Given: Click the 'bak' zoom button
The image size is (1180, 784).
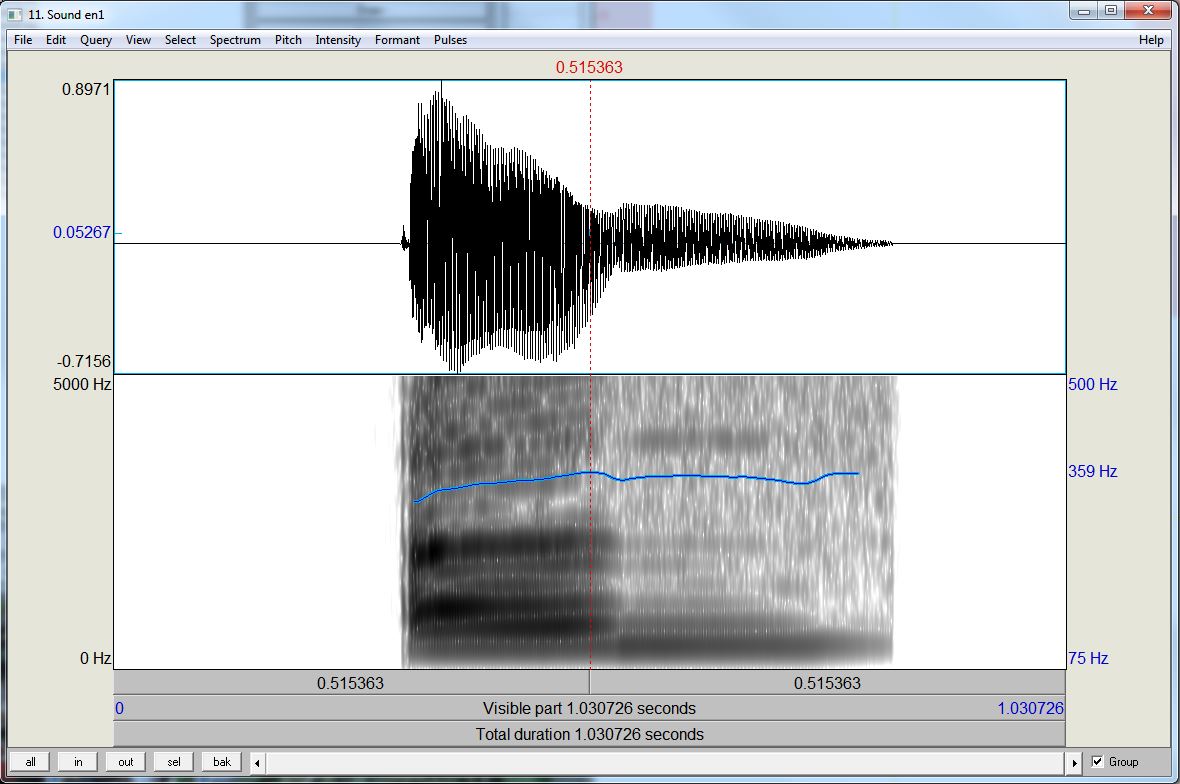Looking at the screenshot, I should coord(221,762).
